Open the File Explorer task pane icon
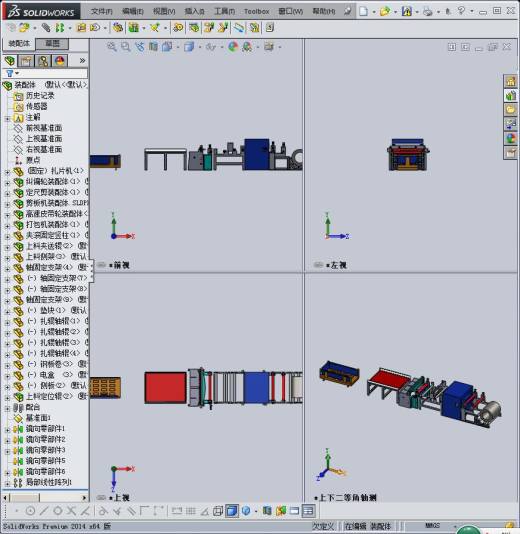The height and width of the screenshot is (534, 520). 510,110
